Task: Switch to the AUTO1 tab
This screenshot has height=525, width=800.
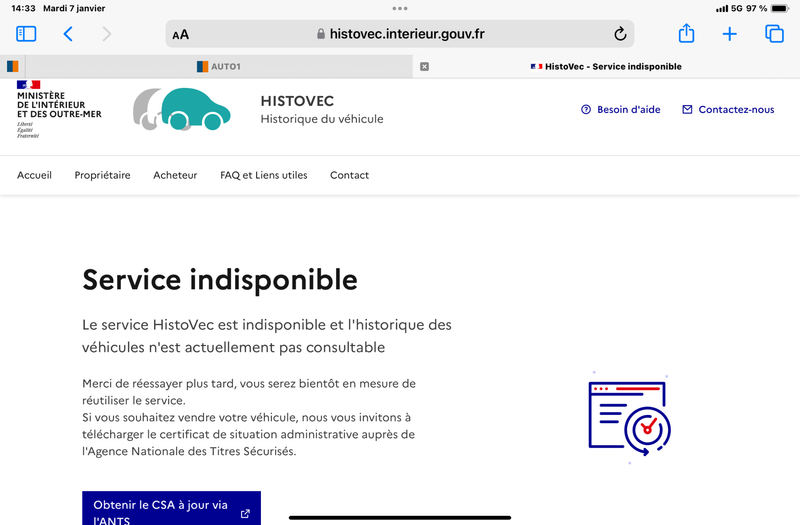Action: (219, 66)
